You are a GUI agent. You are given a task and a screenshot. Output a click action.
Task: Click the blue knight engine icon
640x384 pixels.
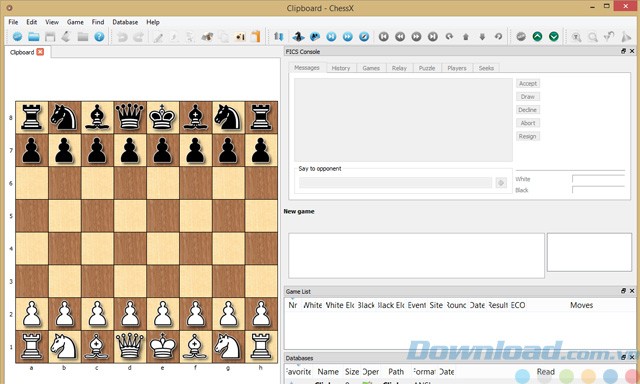[298, 37]
